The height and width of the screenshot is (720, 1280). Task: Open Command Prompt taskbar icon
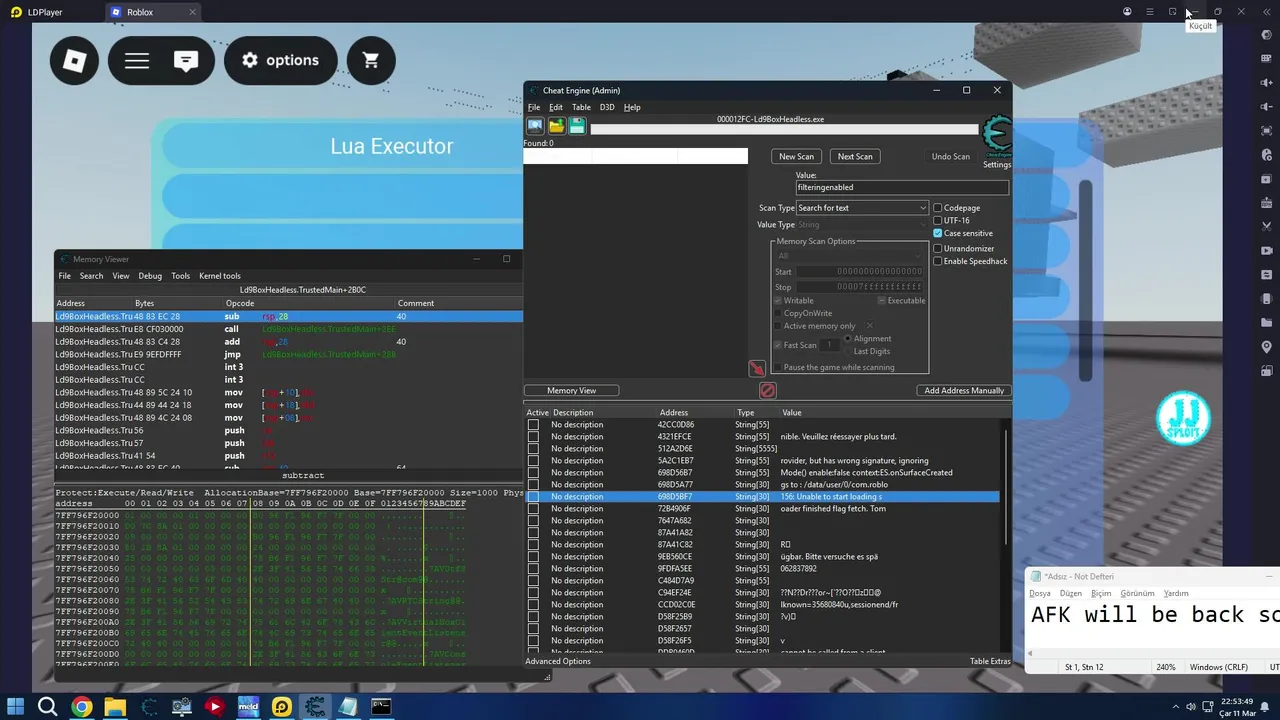click(381, 707)
